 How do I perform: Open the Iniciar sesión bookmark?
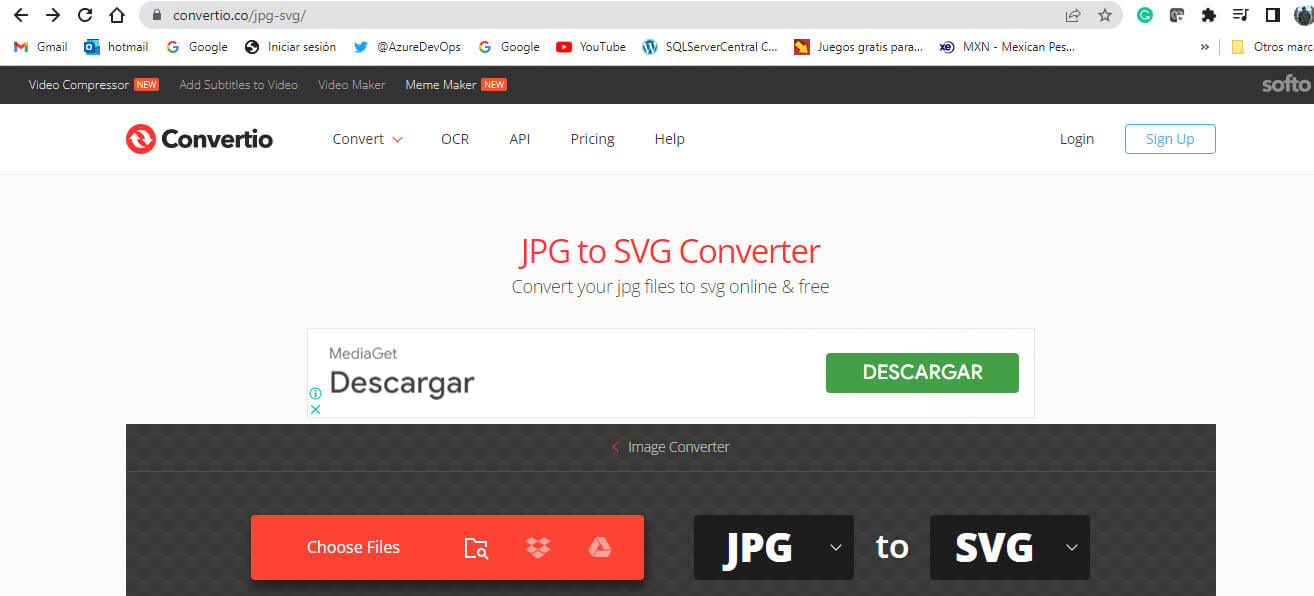pyautogui.click(x=290, y=47)
